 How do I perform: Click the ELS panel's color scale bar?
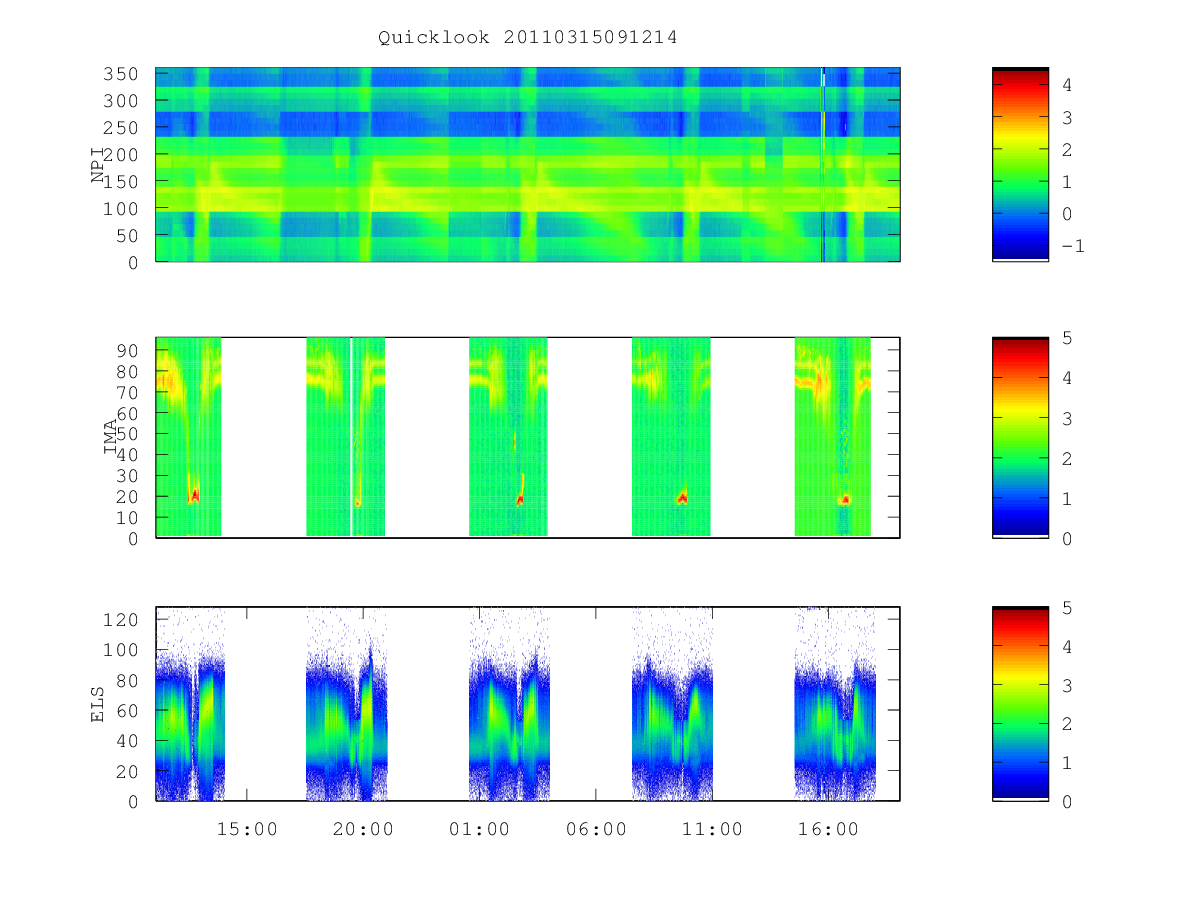1020,703
